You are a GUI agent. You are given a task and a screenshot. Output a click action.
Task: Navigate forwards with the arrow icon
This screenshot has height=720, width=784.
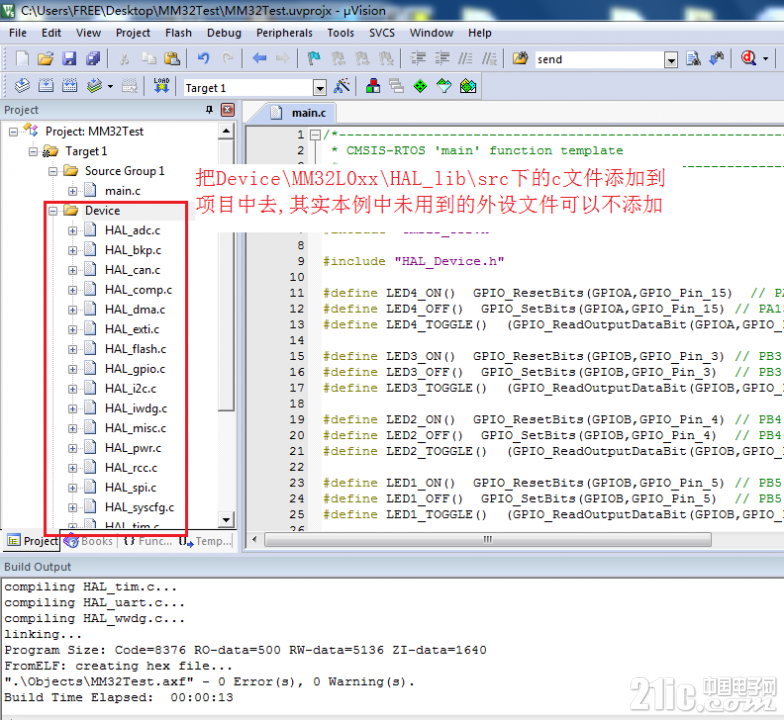click(282, 58)
